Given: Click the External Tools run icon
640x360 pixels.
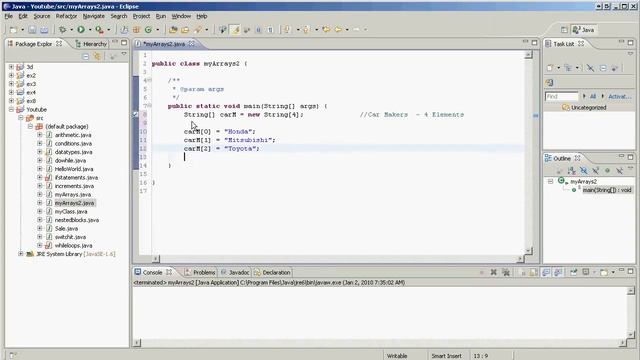Looking at the screenshot, I should point(99,30).
